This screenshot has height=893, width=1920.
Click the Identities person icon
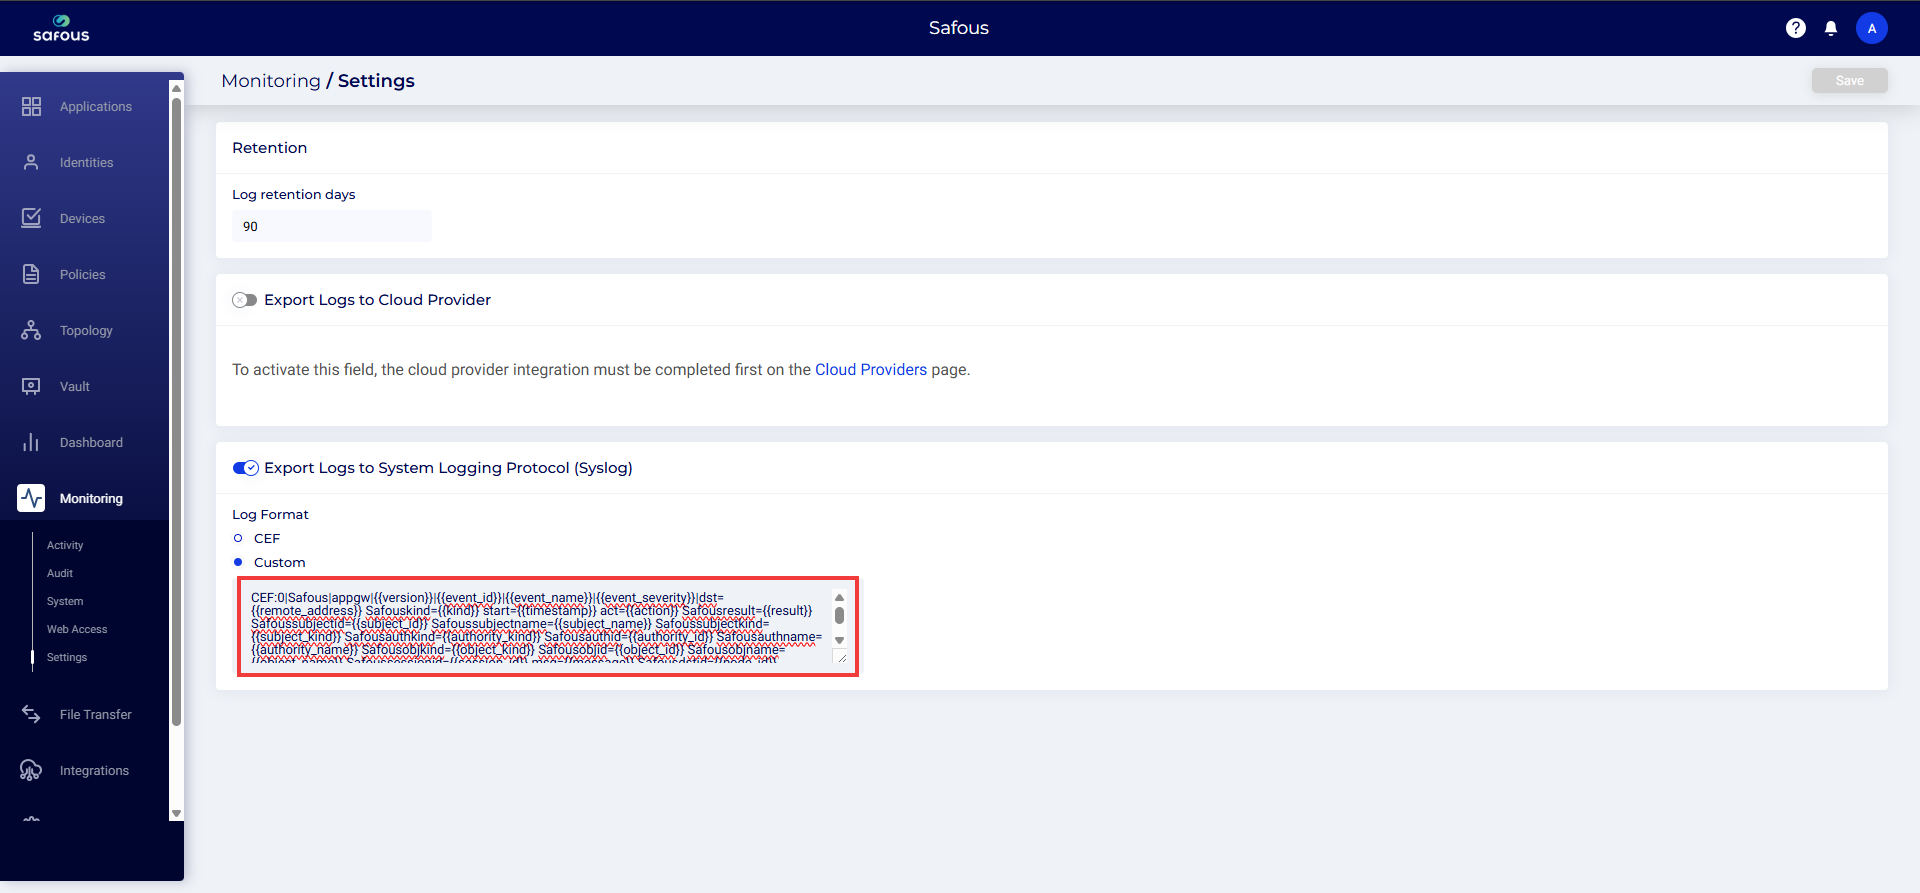(31, 162)
